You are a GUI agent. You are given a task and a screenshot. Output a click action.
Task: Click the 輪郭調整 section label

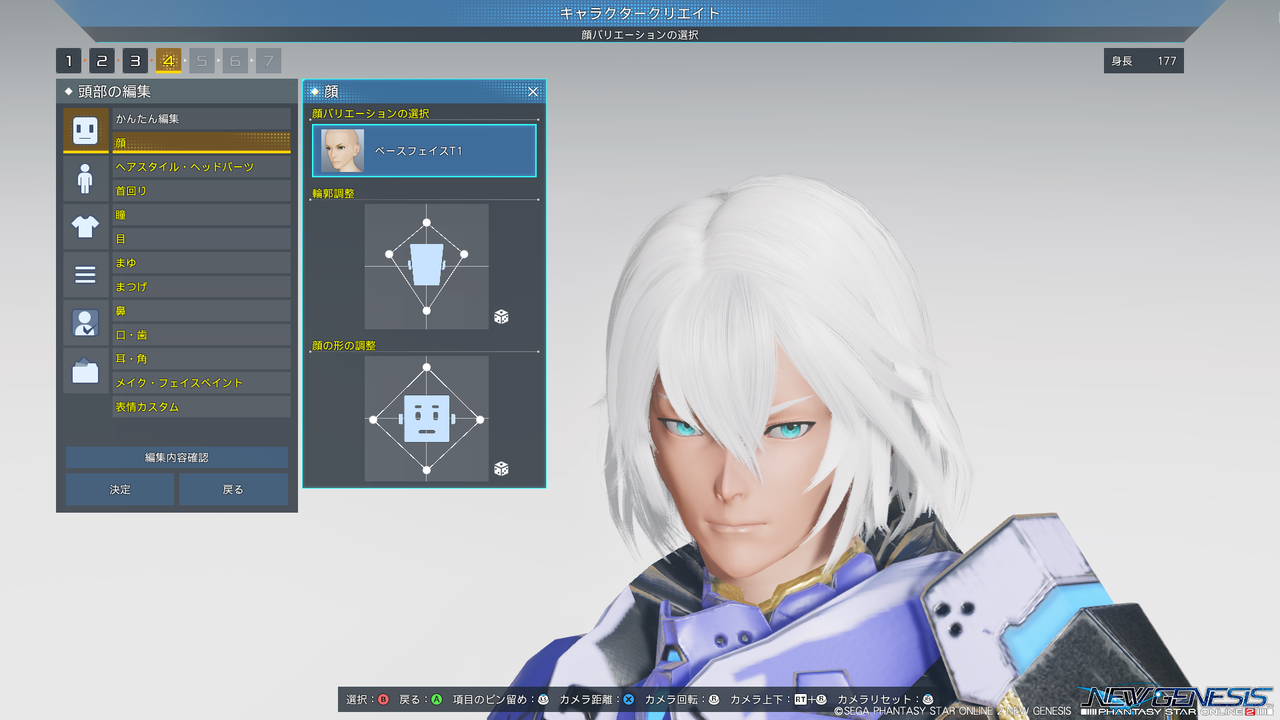pos(333,193)
